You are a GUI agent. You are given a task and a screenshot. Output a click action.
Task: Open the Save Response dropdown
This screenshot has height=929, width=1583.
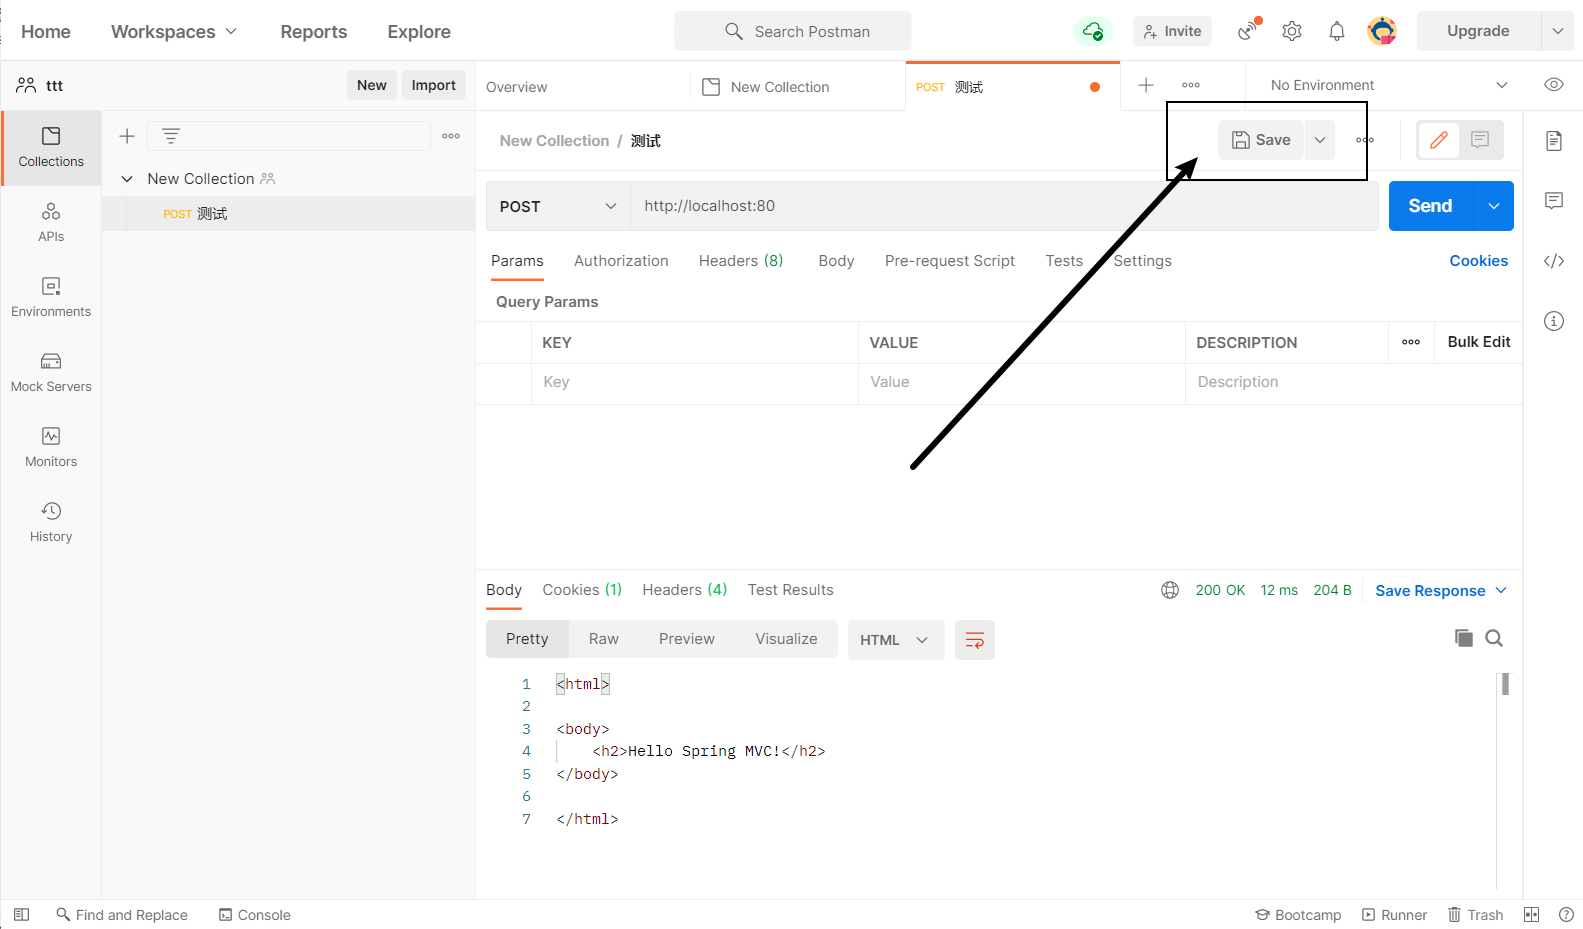tap(1441, 590)
